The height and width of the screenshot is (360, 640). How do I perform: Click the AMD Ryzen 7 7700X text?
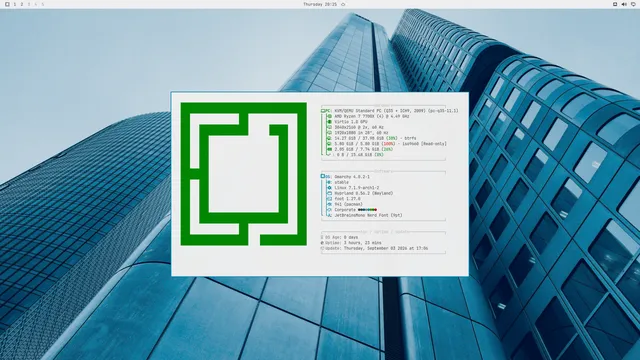tap(372, 116)
